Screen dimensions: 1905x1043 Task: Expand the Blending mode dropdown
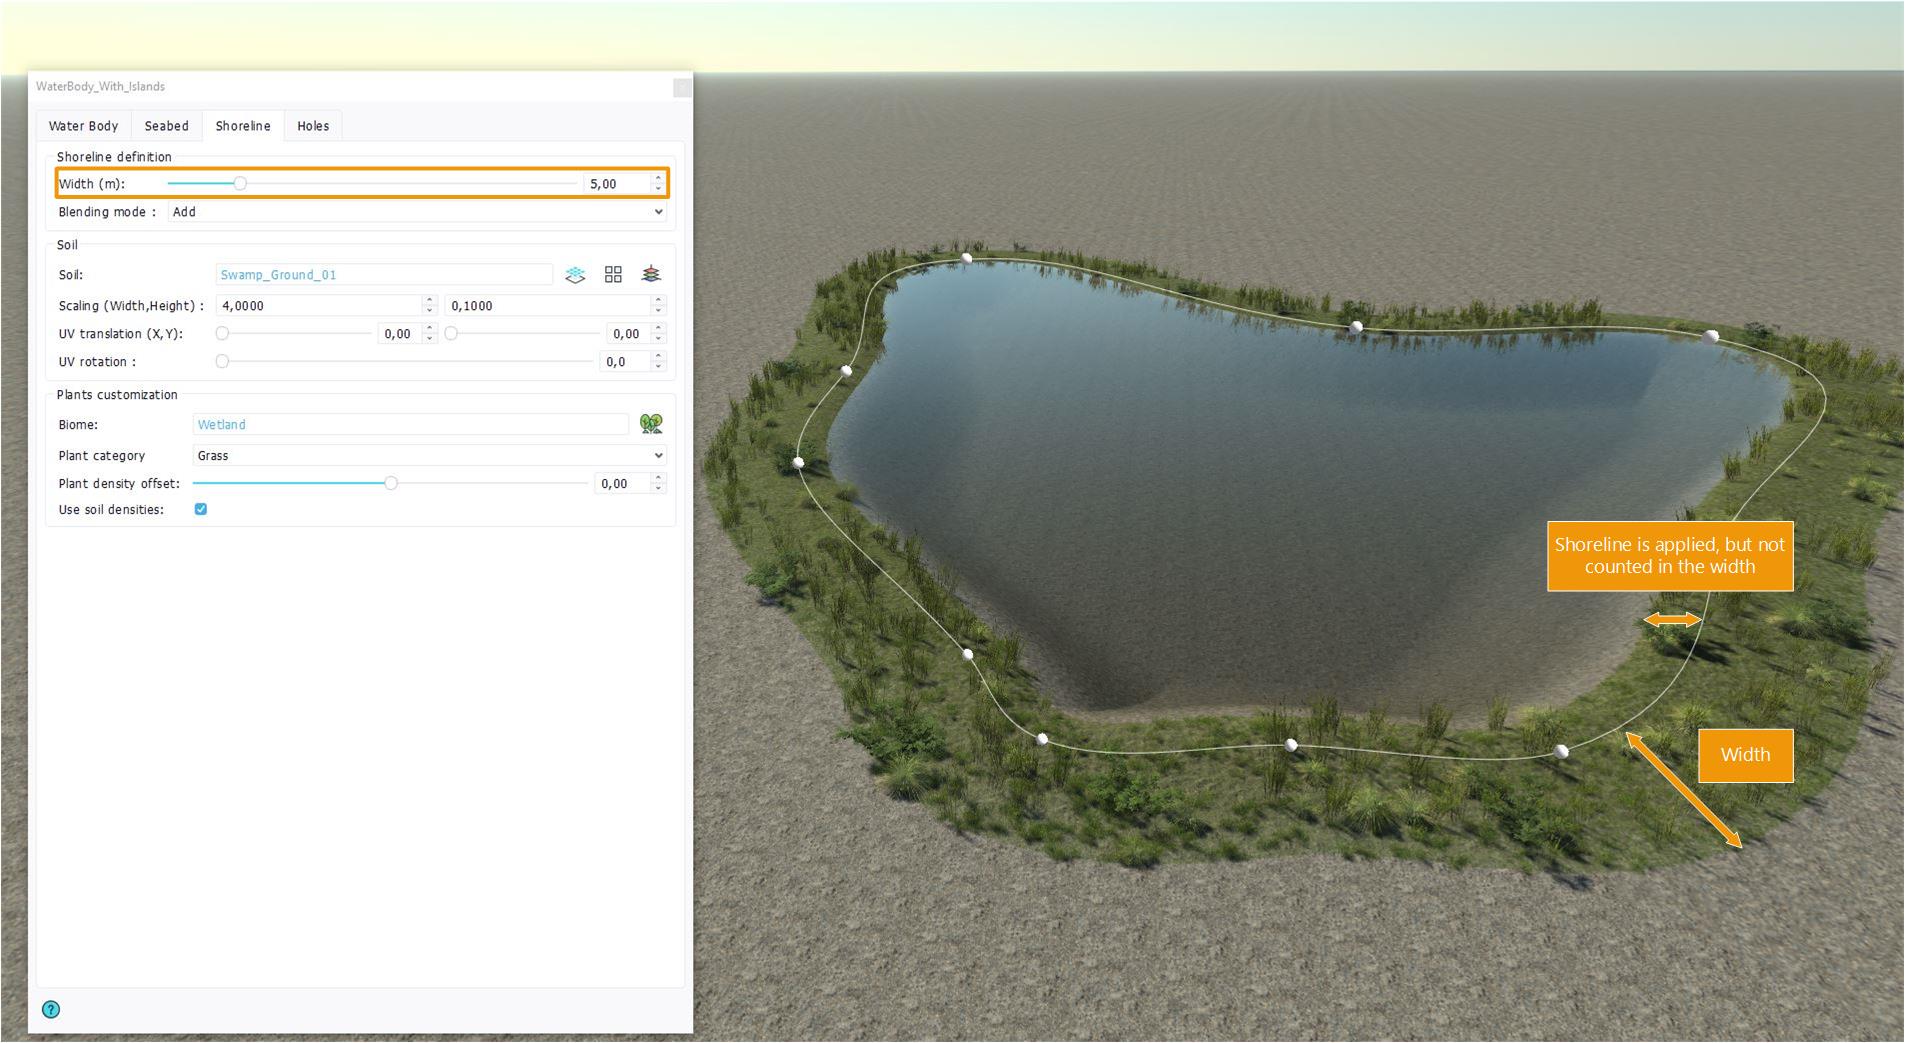click(x=416, y=212)
